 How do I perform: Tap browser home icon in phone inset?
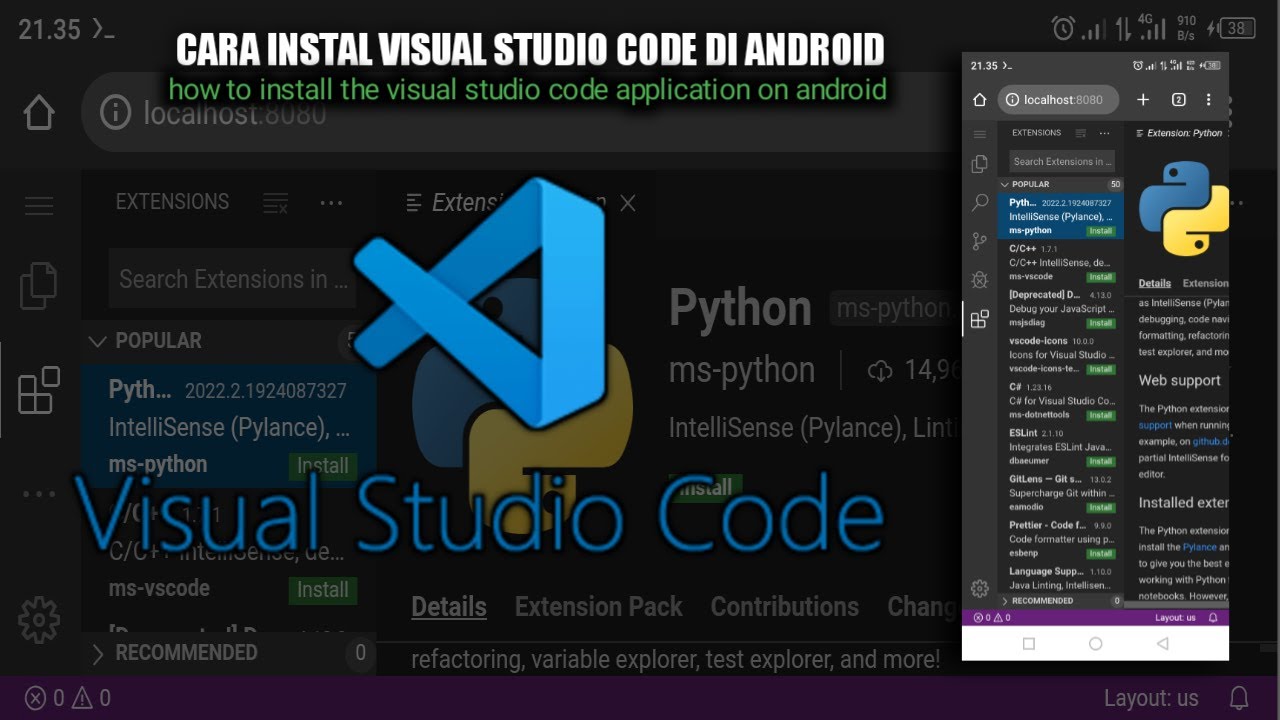pos(980,100)
